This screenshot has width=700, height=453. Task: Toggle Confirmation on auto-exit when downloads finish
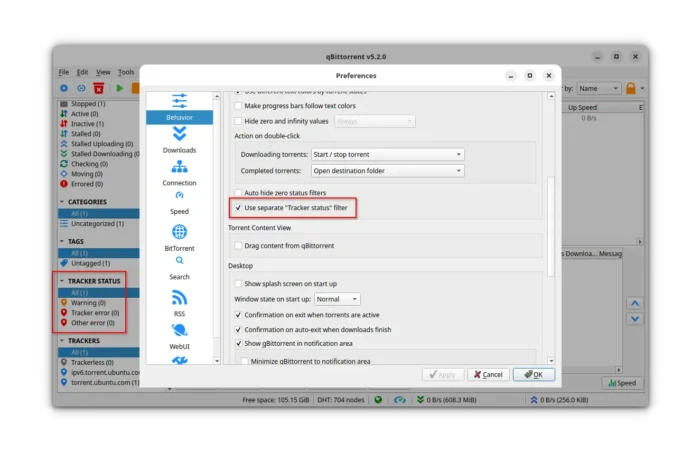238,329
